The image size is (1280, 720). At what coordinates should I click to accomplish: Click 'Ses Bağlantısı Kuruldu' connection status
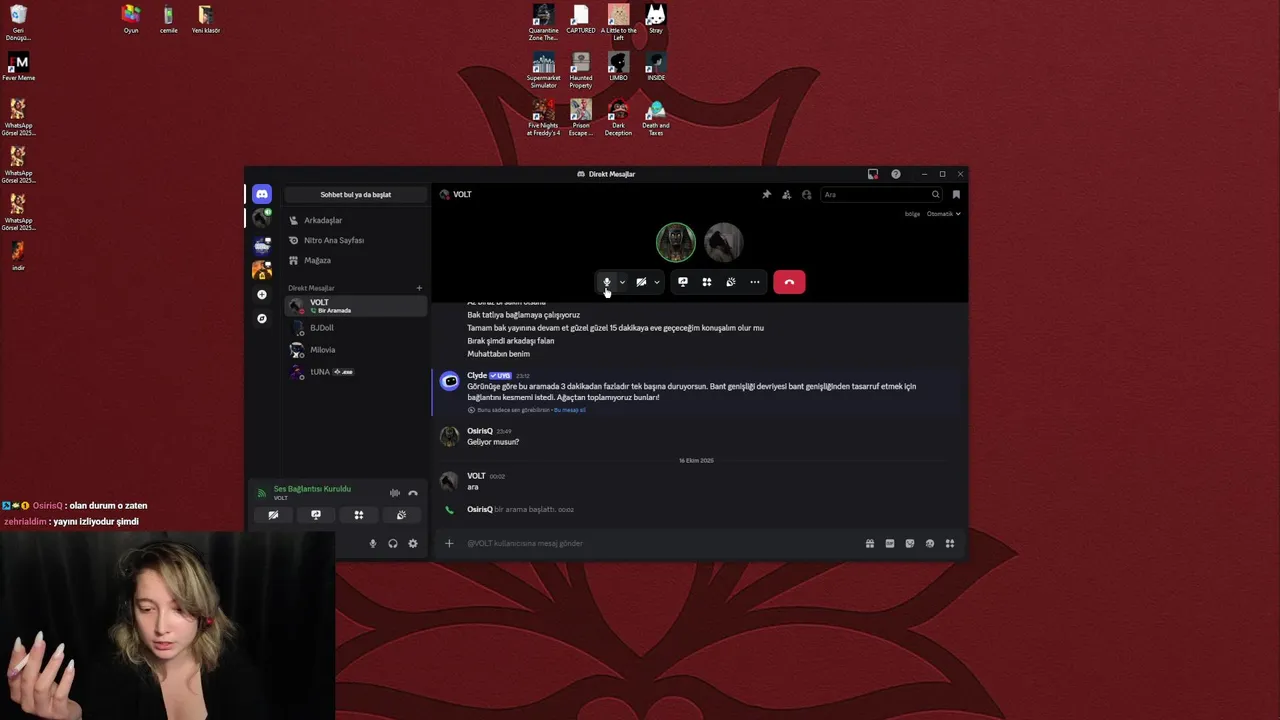pyautogui.click(x=312, y=489)
